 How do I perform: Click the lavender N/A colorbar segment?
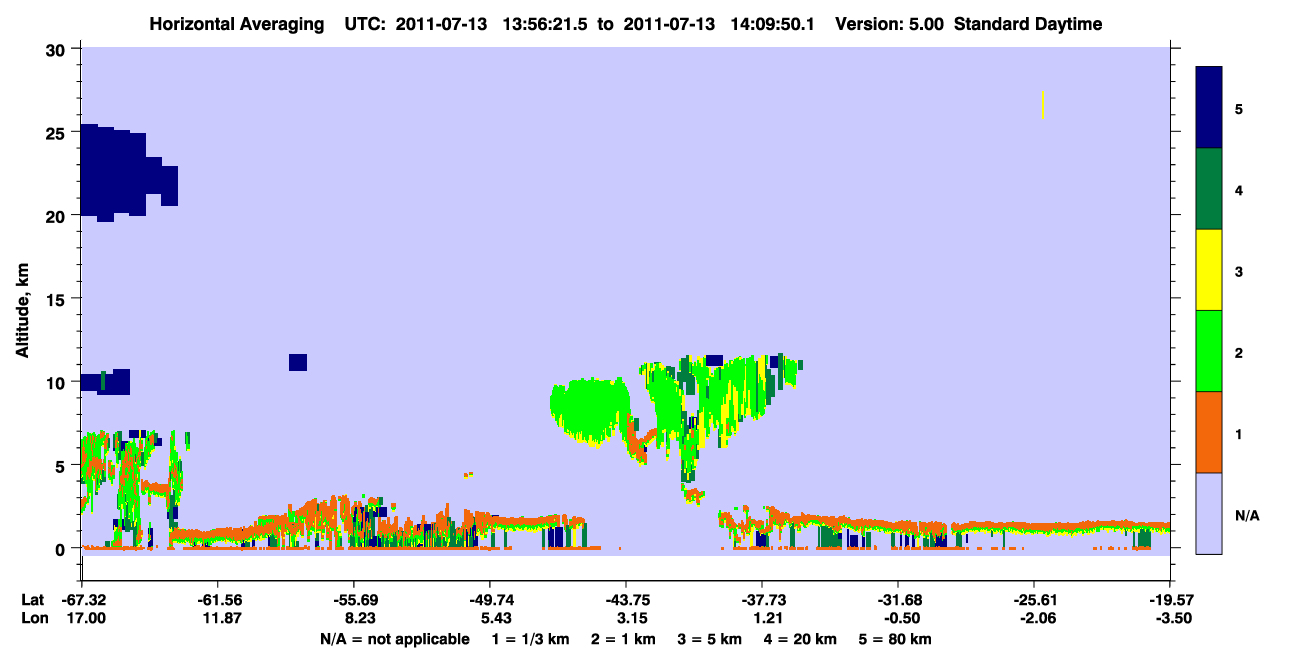click(x=1209, y=513)
